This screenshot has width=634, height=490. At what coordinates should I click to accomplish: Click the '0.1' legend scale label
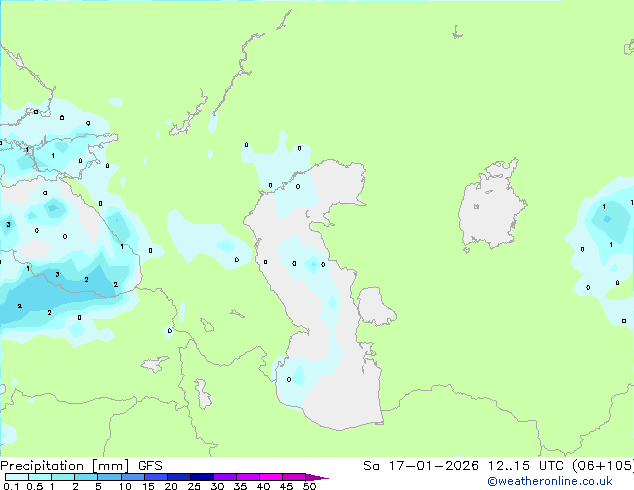point(11,486)
